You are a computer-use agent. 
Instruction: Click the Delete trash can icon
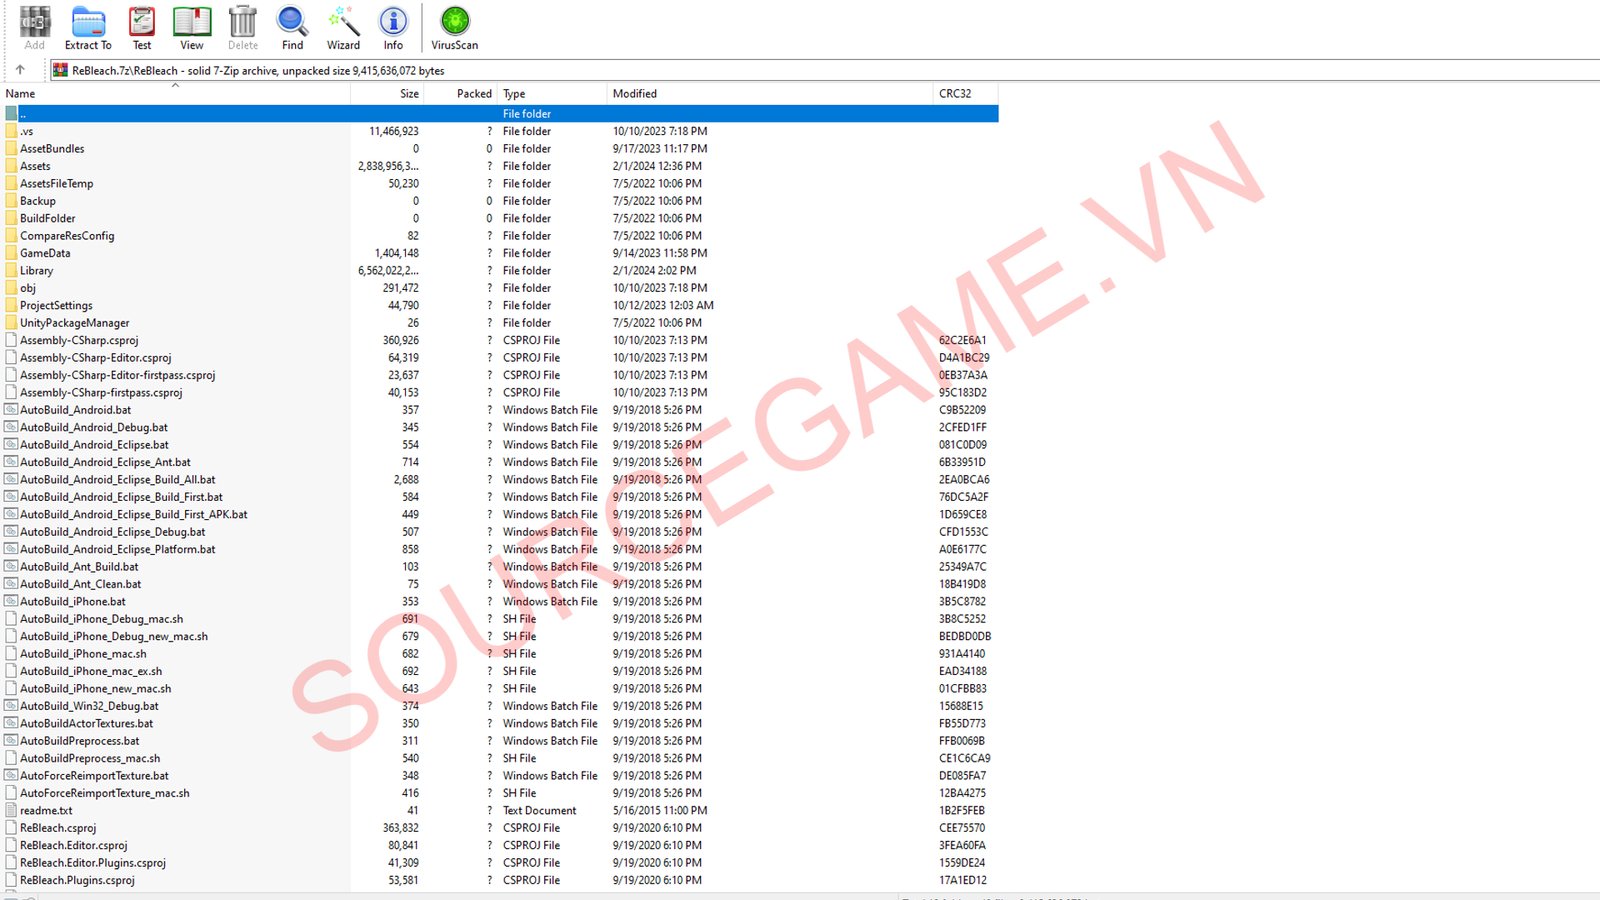[242, 27]
